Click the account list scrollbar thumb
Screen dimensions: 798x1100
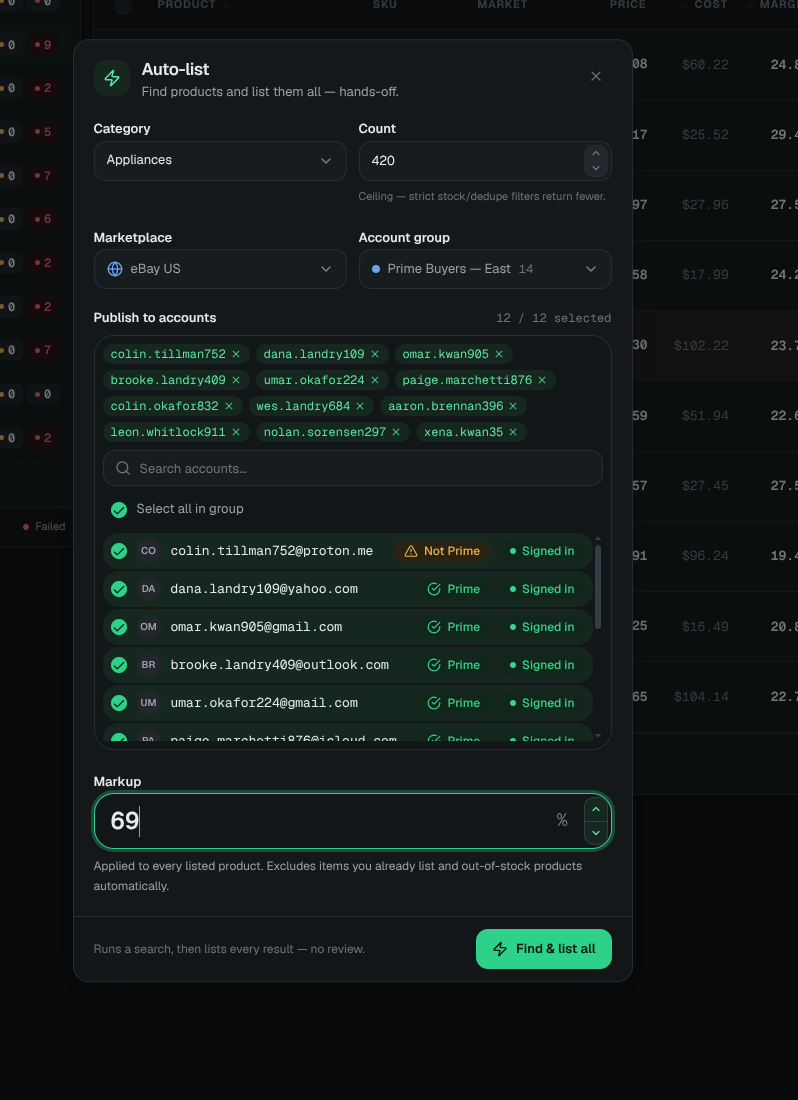point(598,587)
